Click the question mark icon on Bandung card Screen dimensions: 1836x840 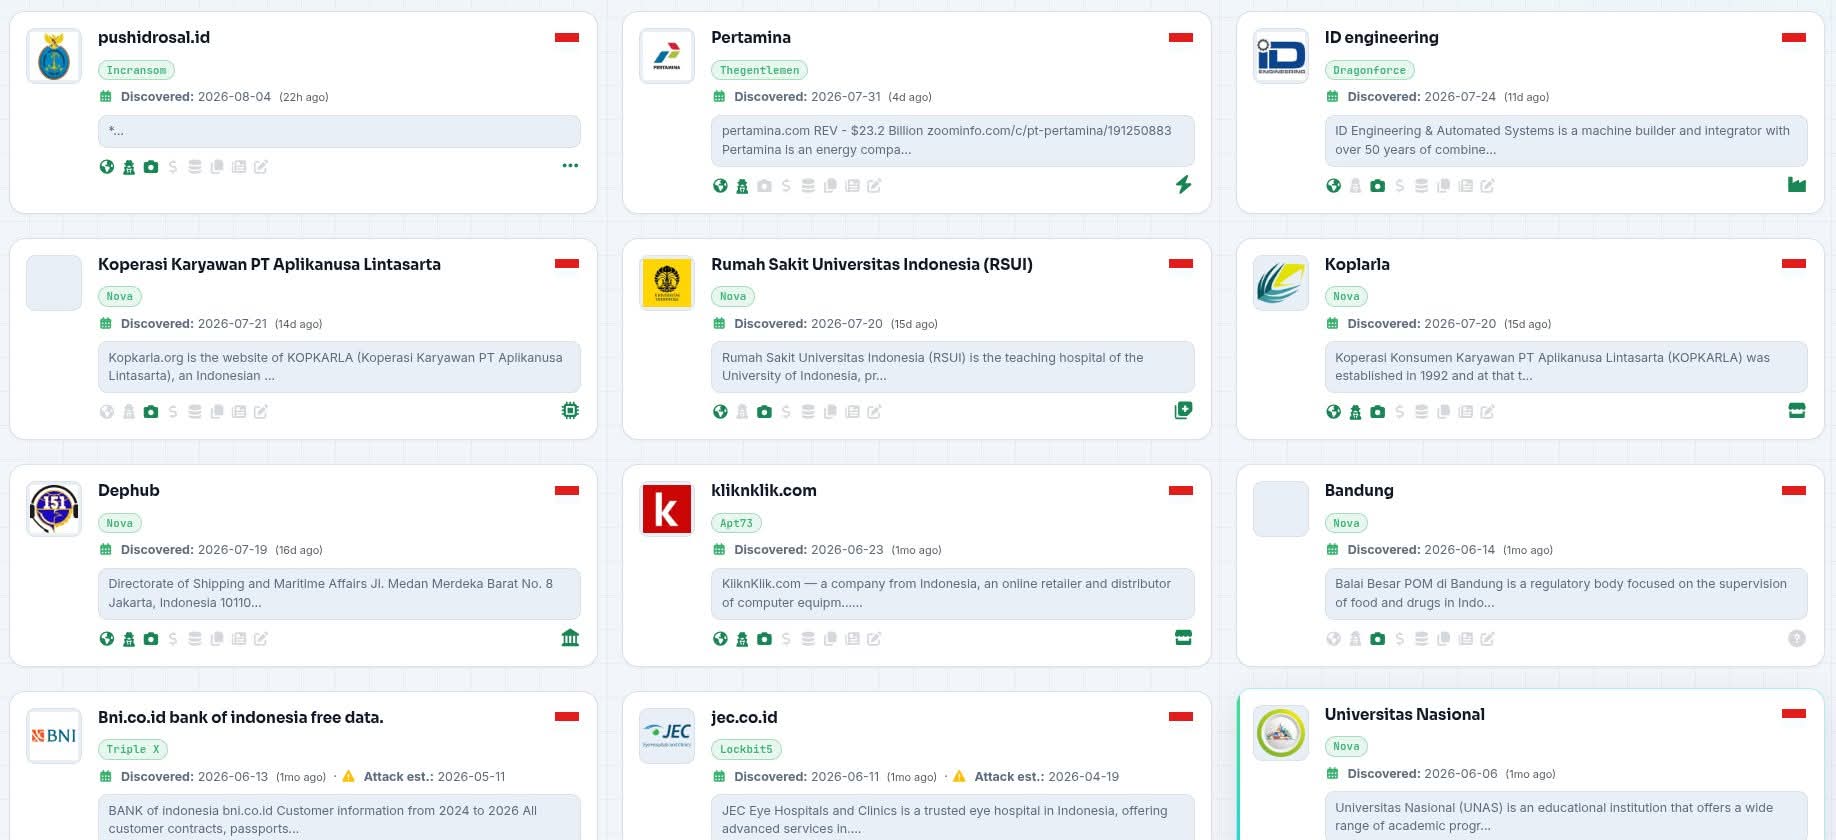pyautogui.click(x=1797, y=638)
